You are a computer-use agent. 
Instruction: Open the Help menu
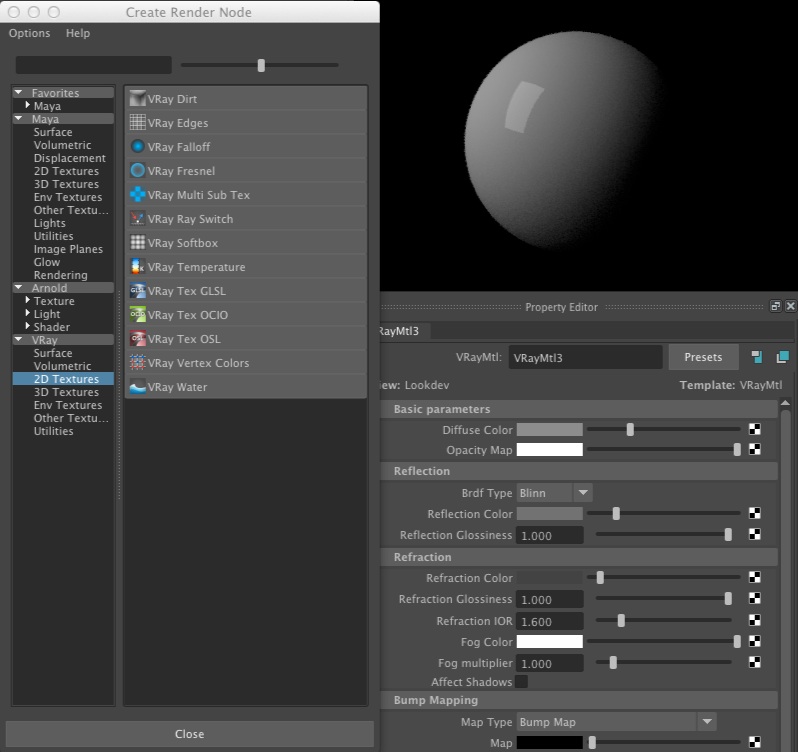click(x=78, y=33)
